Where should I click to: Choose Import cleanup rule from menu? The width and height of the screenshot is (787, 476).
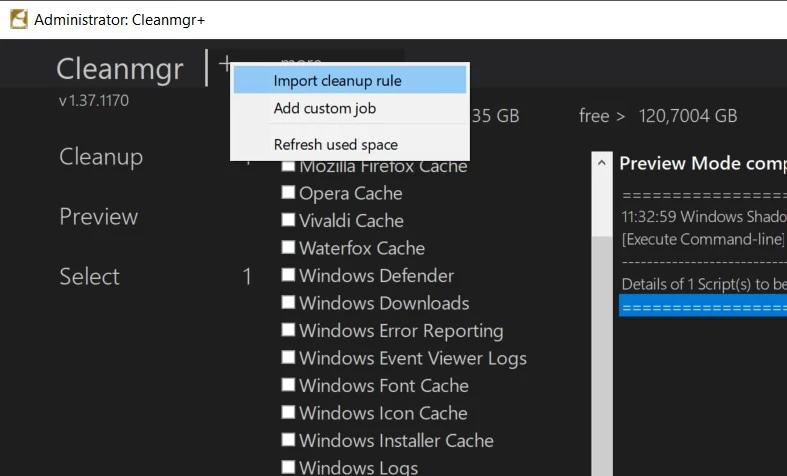click(350, 81)
